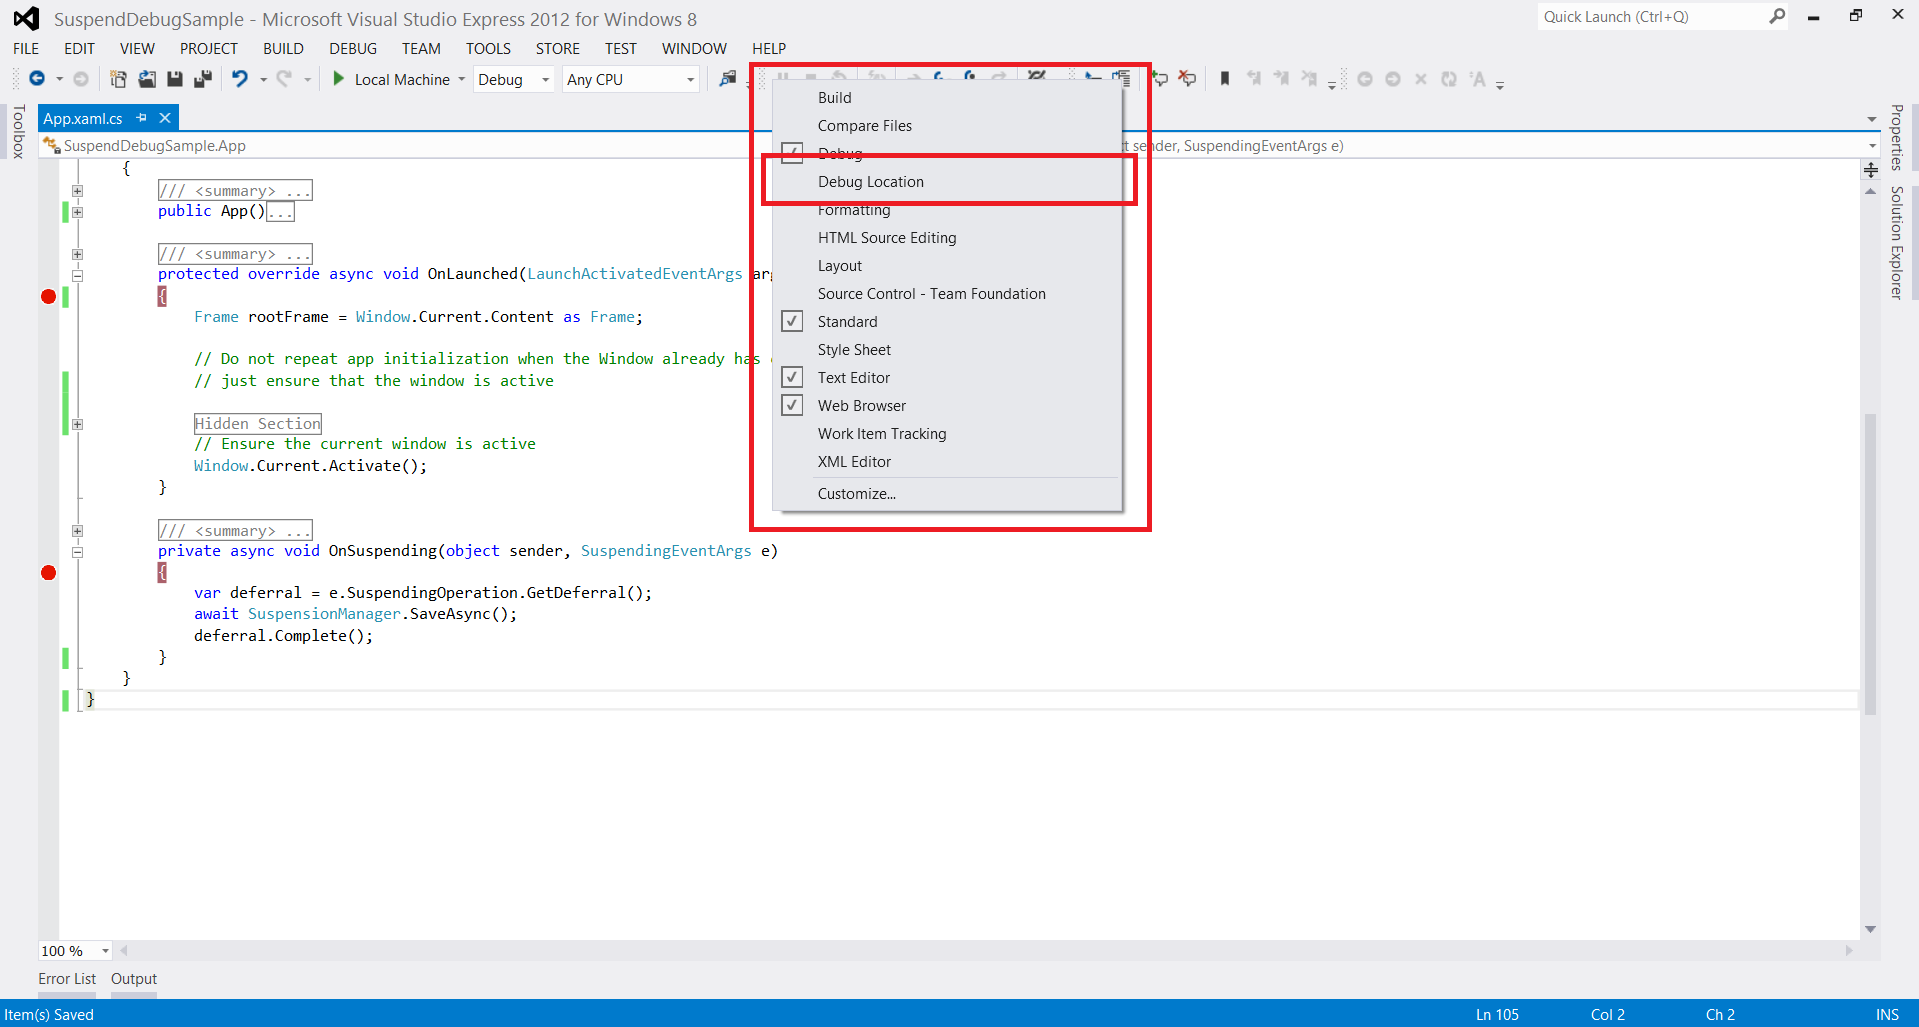Collapse the OnLaunched method outline
Screen dimensions: 1919x1027
(x=77, y=275)
